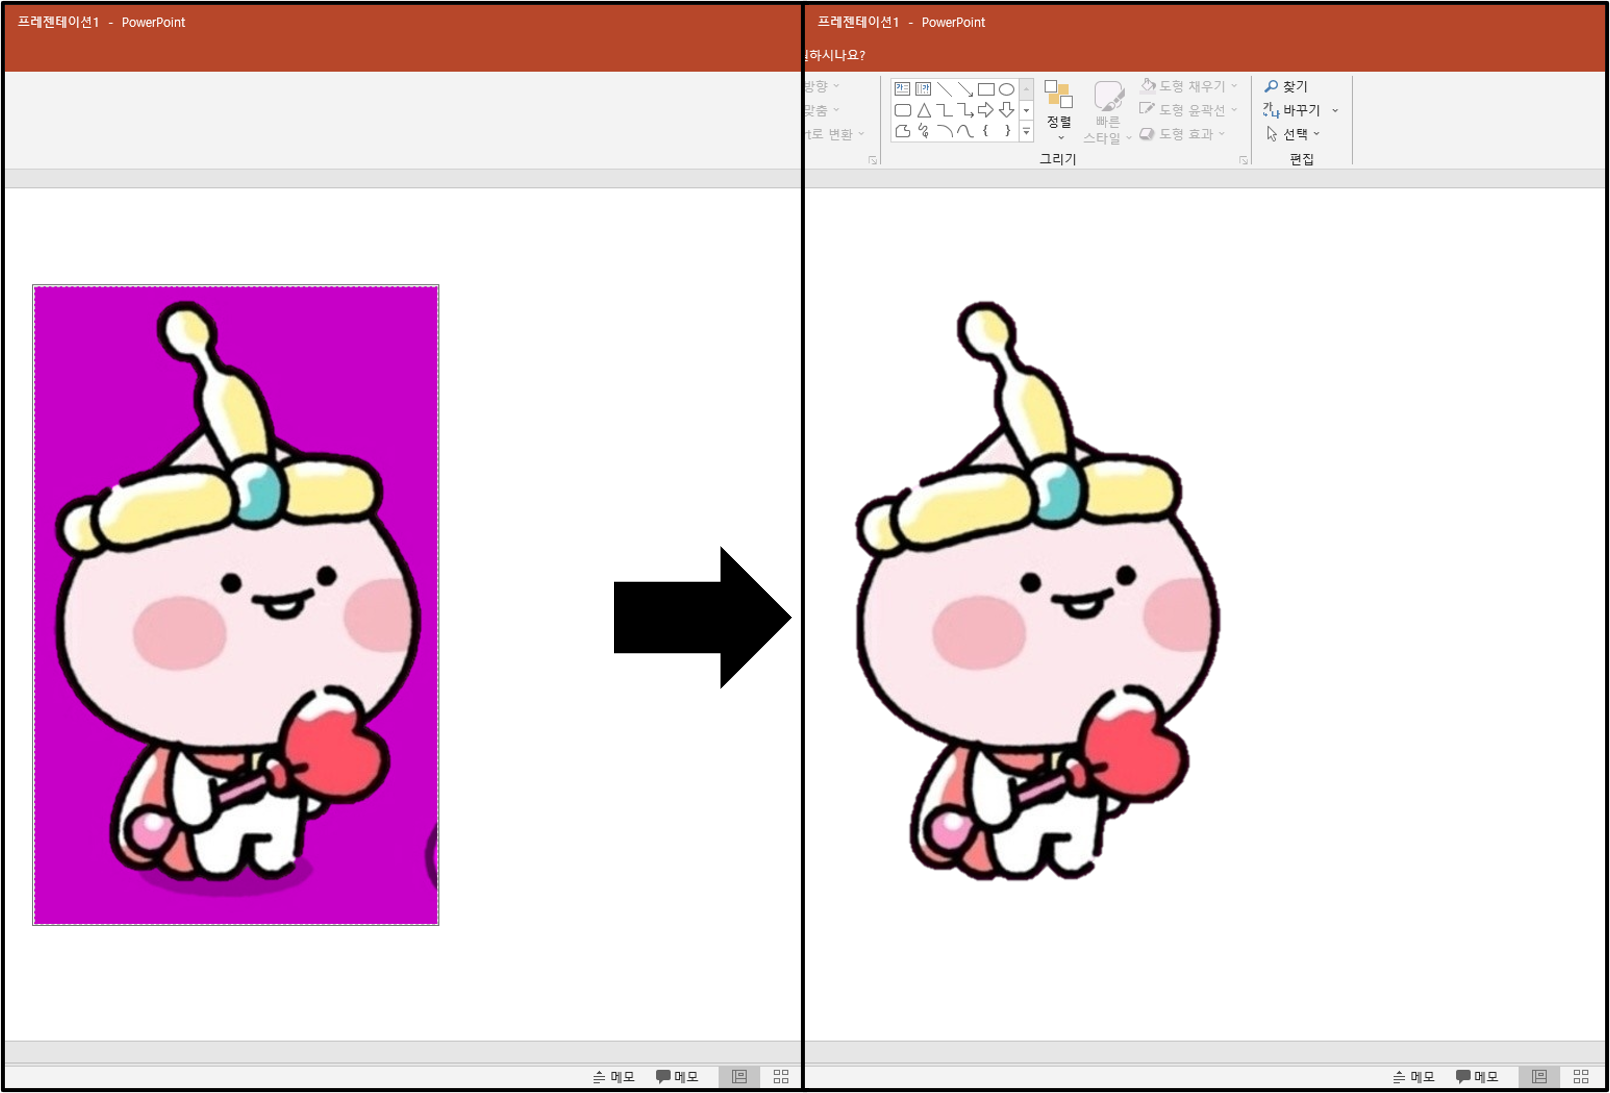Open 도형 채우기 shape fill dropdown

[x=1189, y=86]
